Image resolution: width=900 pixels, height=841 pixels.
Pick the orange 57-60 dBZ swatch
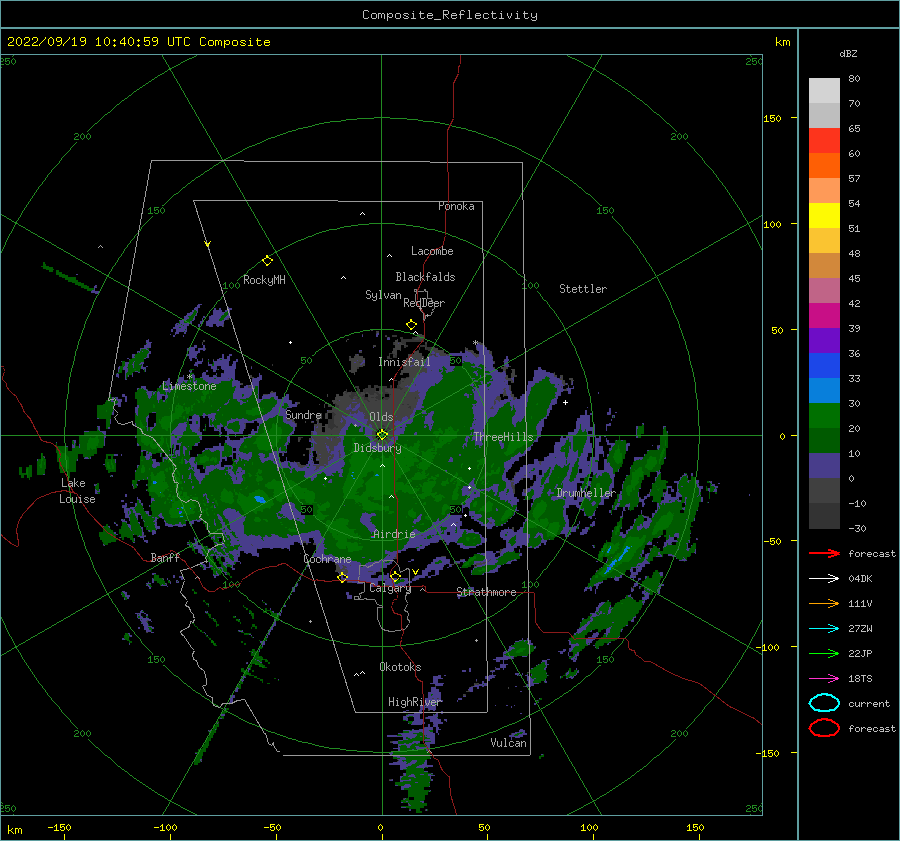point(824,166)
